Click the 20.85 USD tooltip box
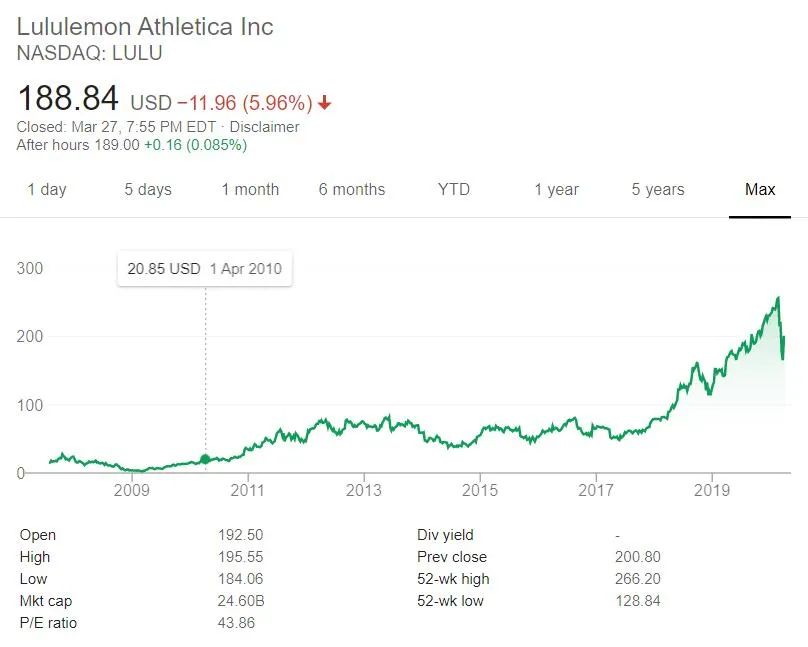This screenshot has height=647, width=808. 205,268
